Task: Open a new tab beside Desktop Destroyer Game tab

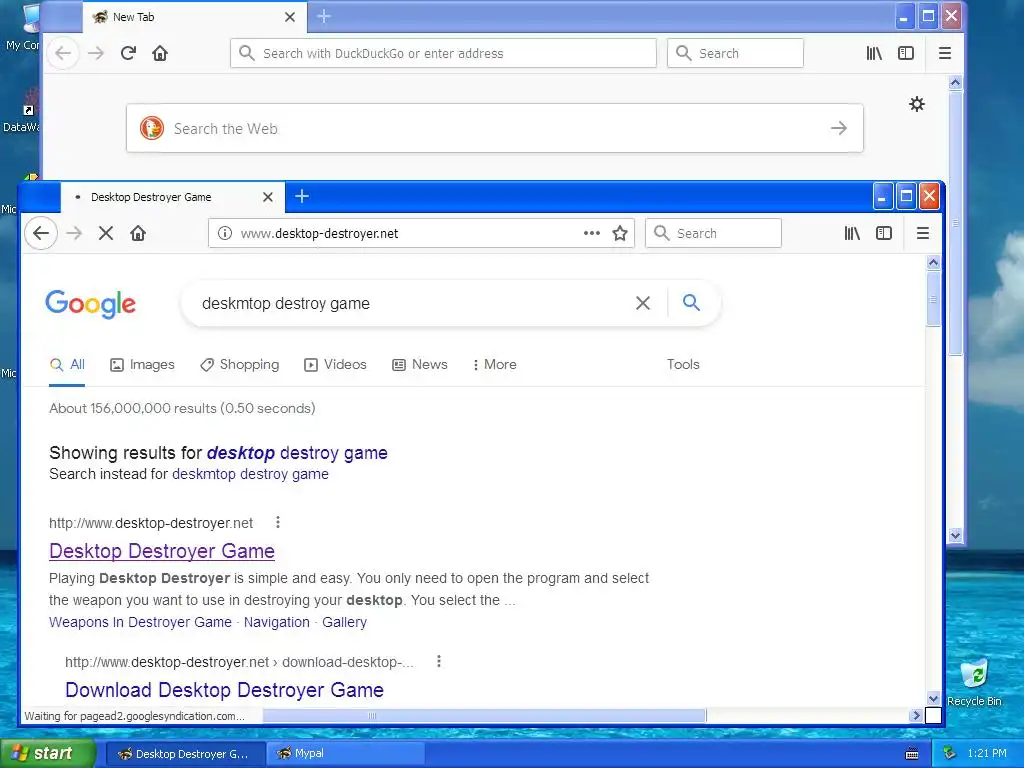Action: [302, 196]
